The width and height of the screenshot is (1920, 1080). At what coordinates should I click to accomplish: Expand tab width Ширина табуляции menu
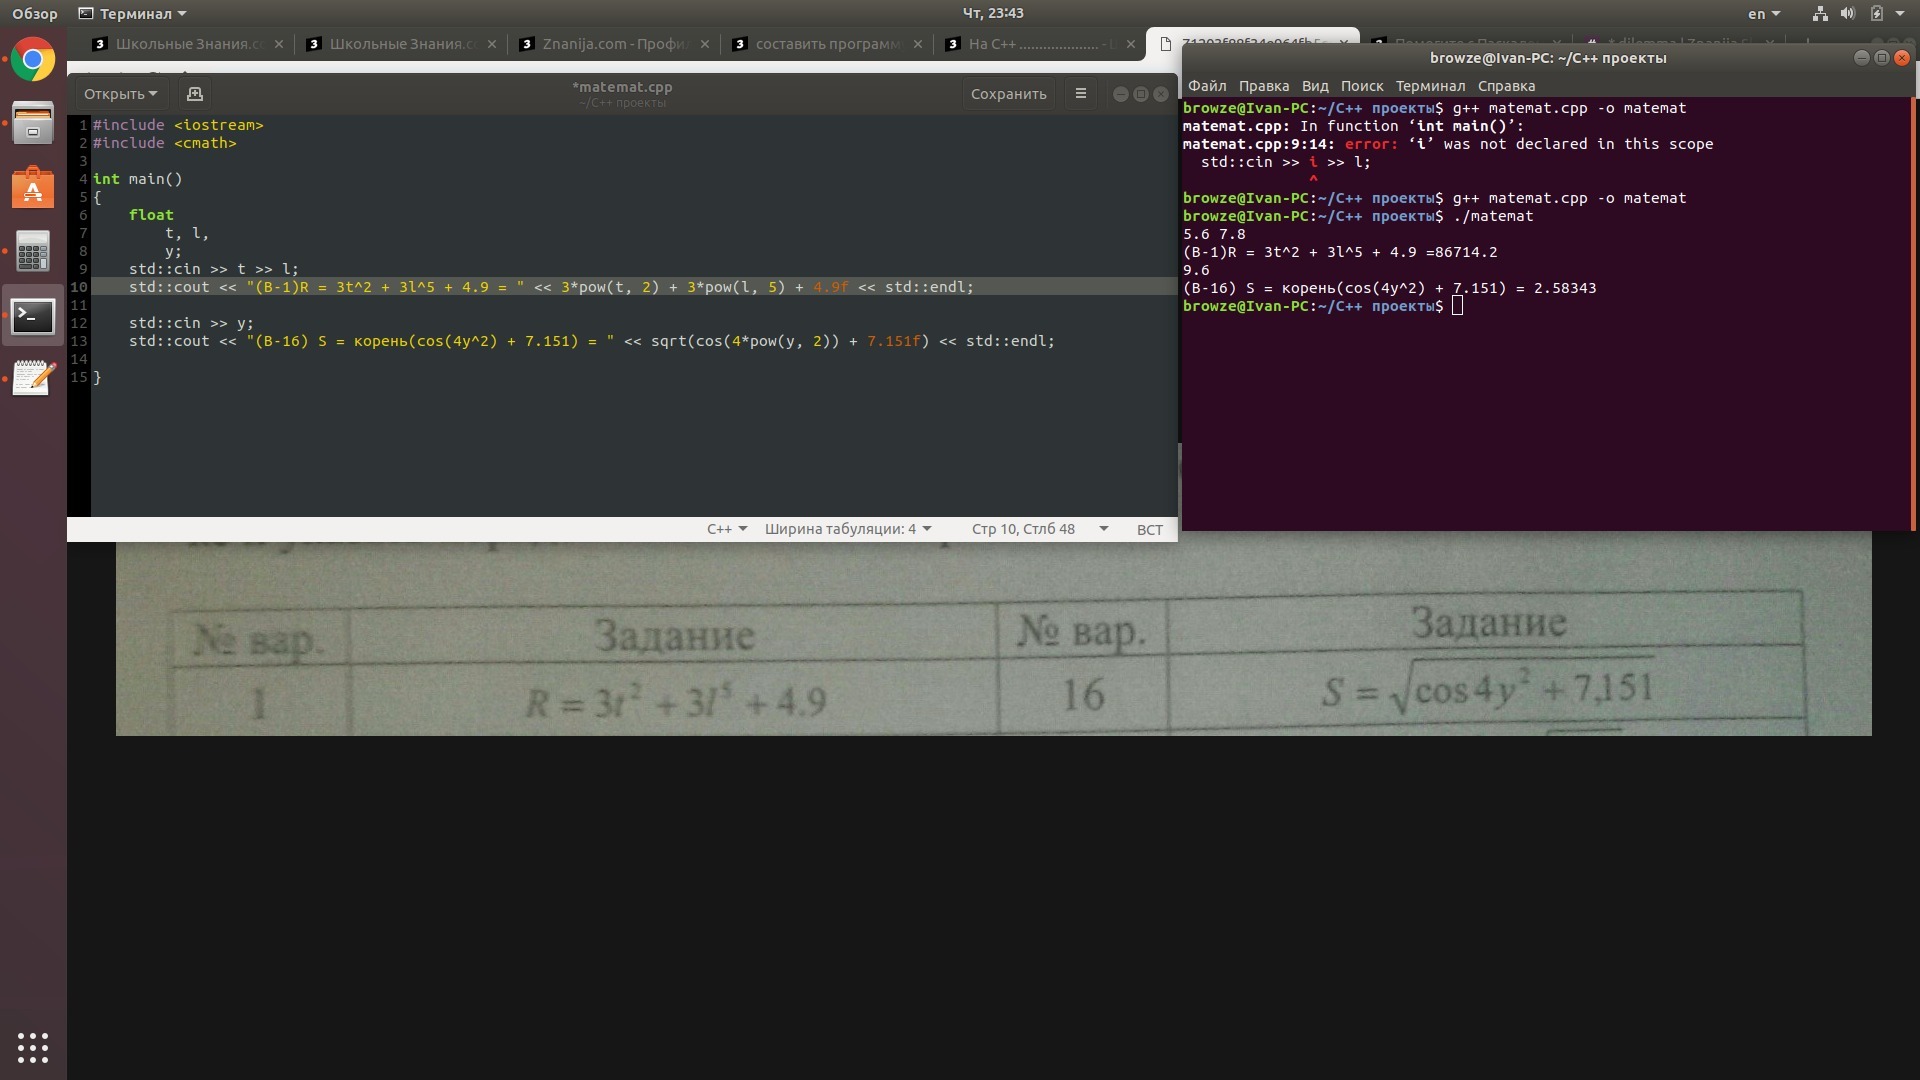tap(847, 529)
